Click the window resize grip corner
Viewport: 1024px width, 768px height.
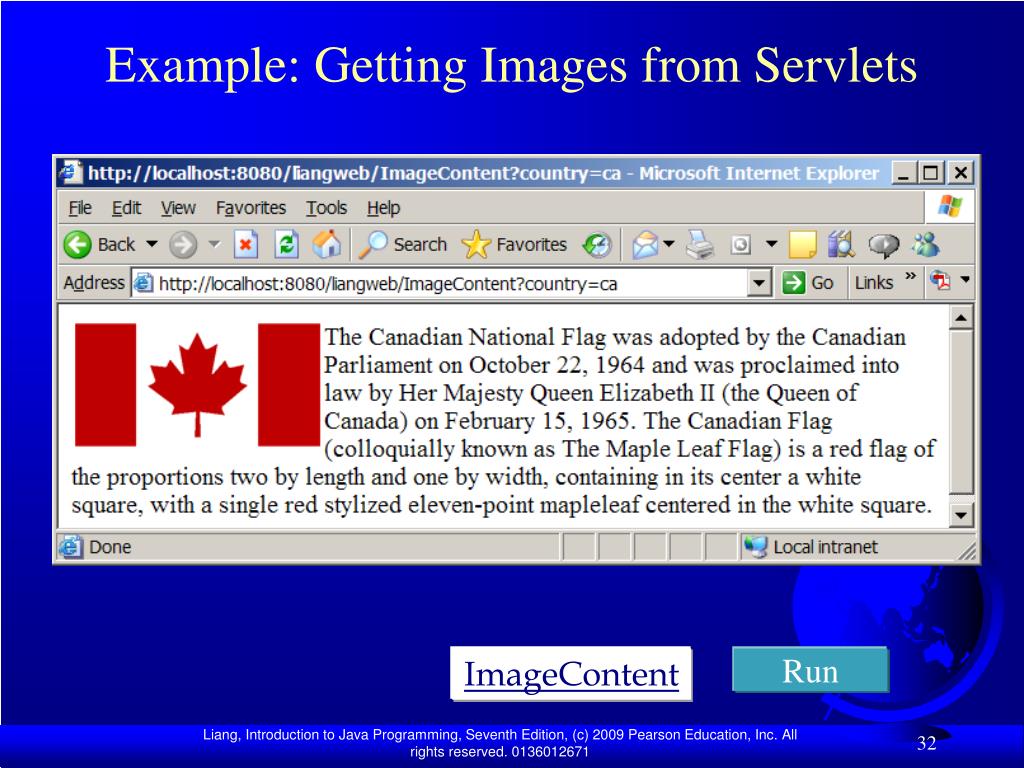coord(967,551)
